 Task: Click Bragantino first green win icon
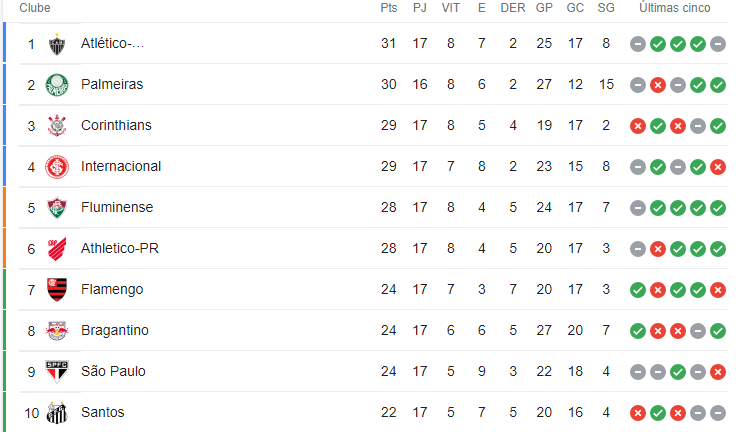tap(637, 331)
